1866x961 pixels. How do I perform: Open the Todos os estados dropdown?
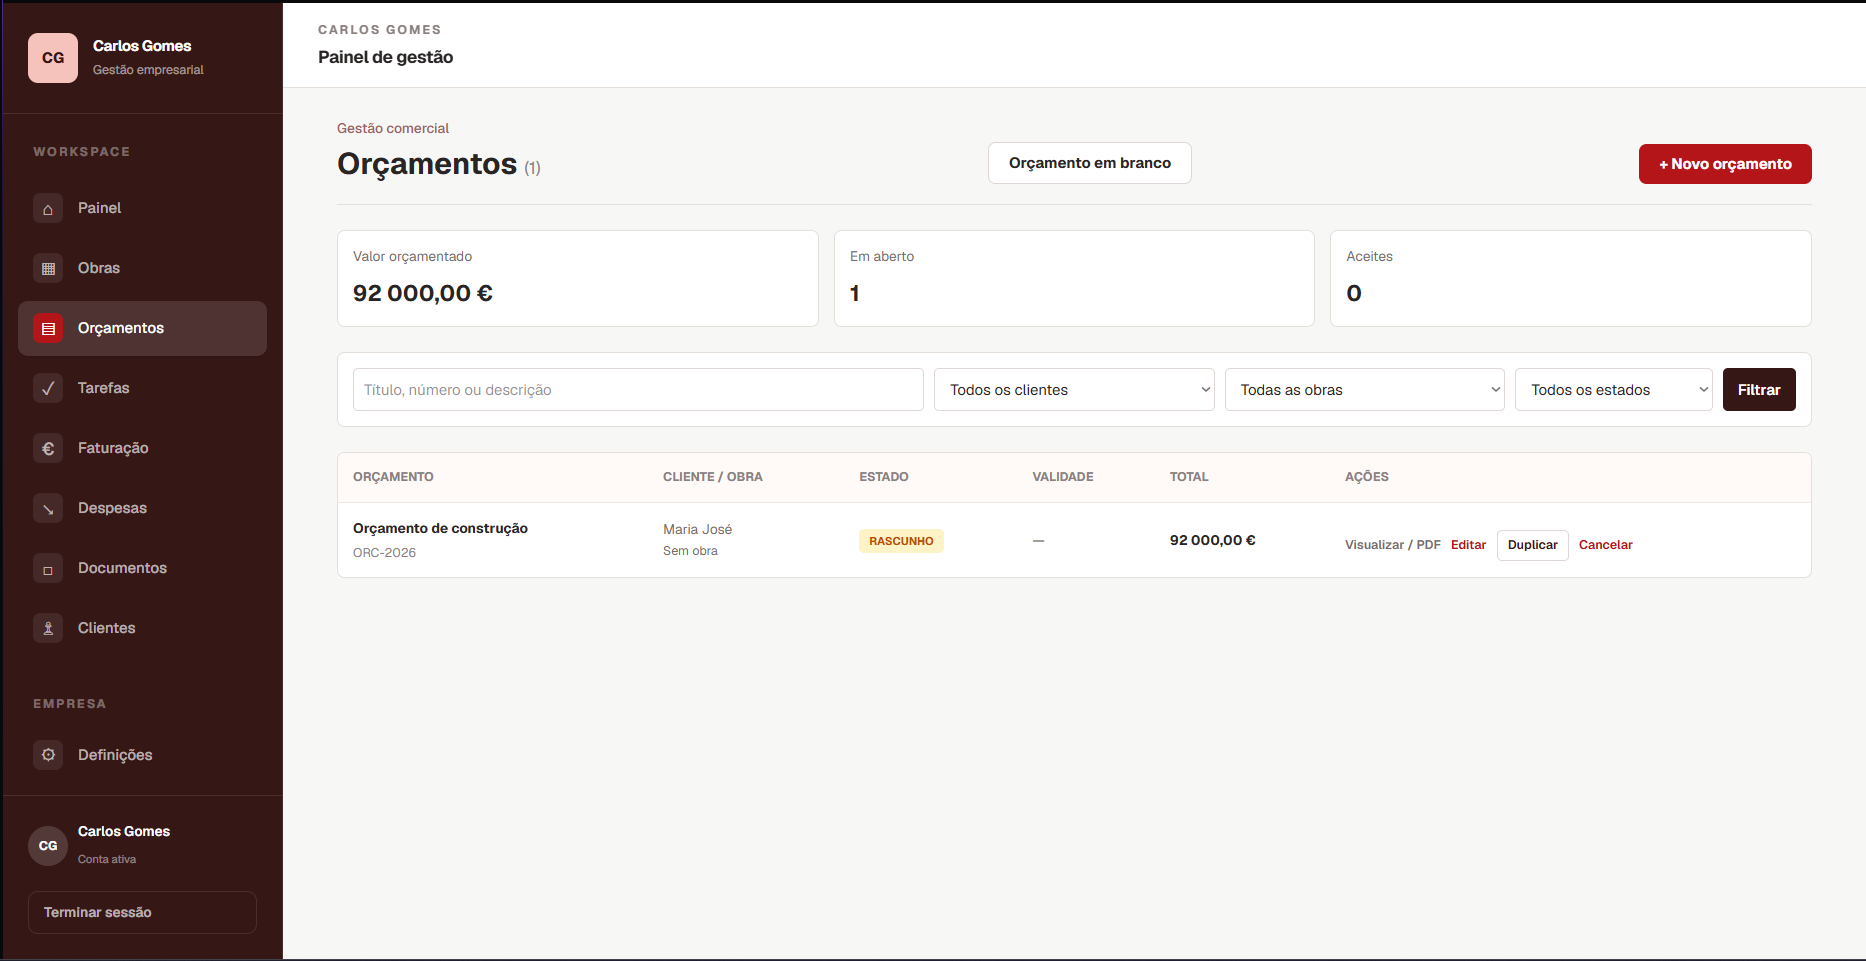click(x=1614, y=390)
